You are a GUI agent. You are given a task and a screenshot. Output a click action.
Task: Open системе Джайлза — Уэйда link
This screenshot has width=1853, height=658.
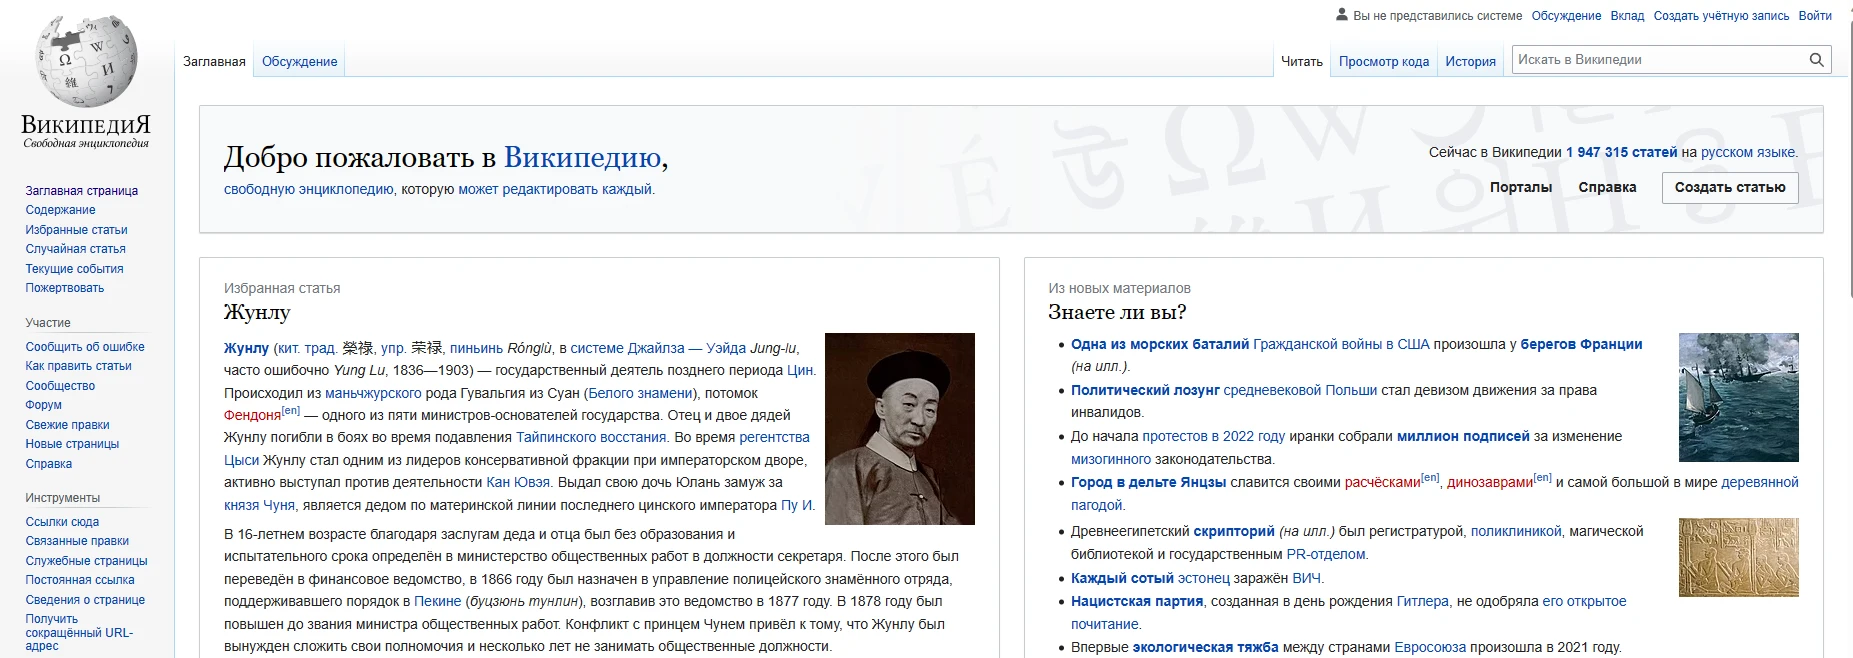658,348
